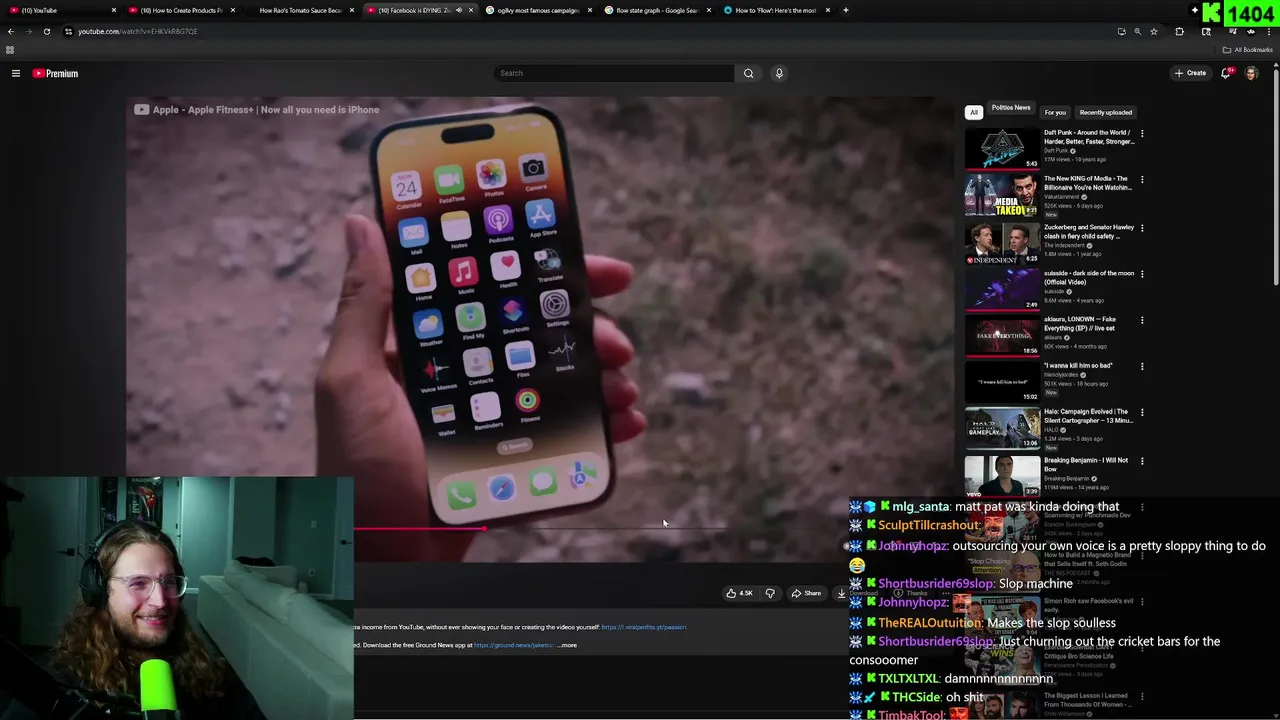Viewport: 1280px width, 720px height.
Task: Go back with browser back arrow
Action: pos(11,31)
